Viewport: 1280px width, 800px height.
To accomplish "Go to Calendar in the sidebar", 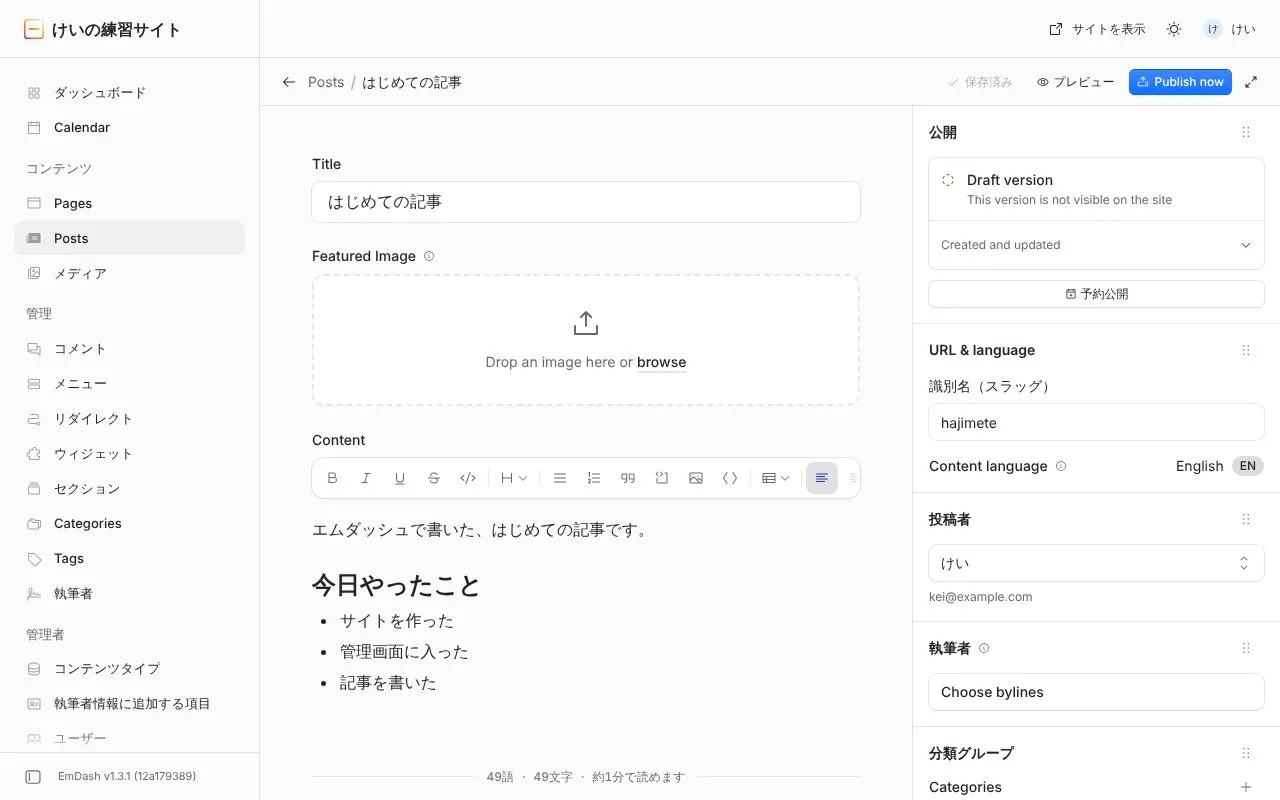I will [x=129, y=128].
